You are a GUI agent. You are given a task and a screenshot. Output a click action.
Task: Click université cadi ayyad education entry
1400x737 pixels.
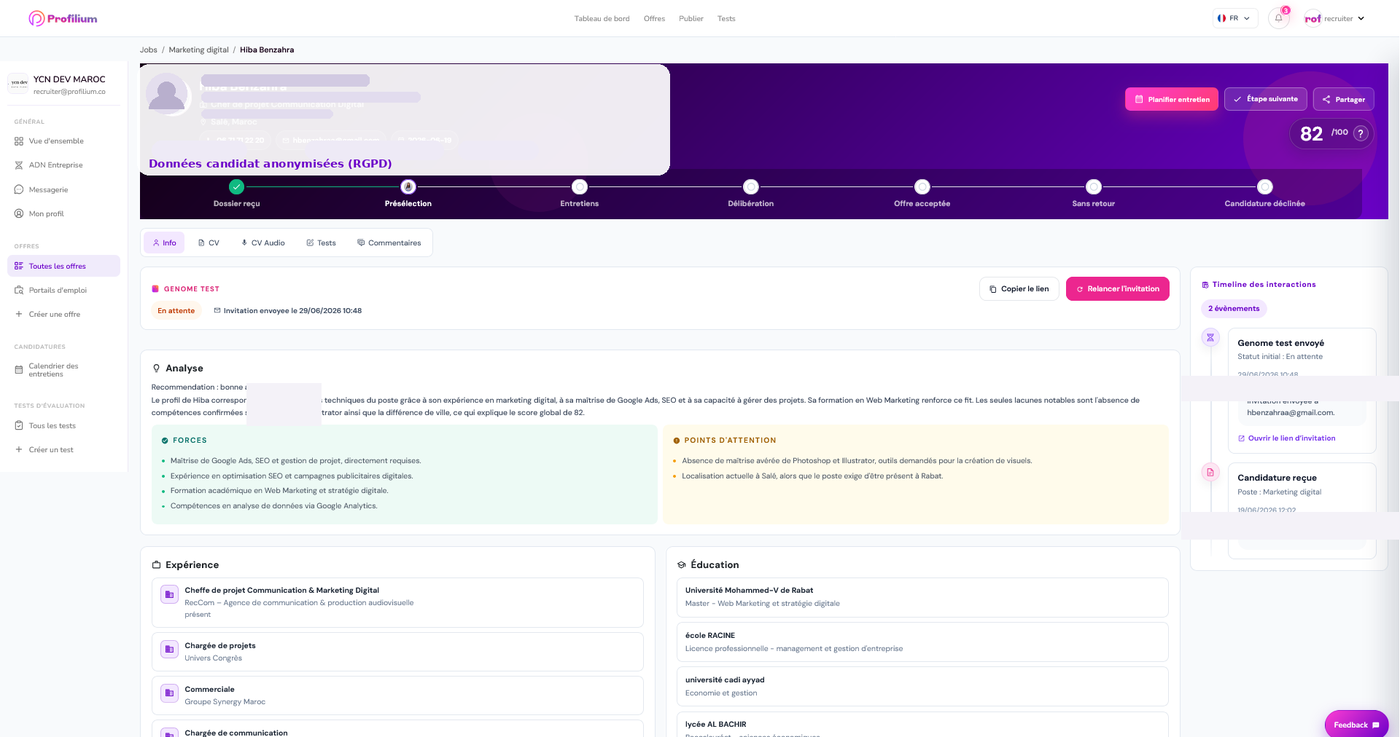pos(922,686)
